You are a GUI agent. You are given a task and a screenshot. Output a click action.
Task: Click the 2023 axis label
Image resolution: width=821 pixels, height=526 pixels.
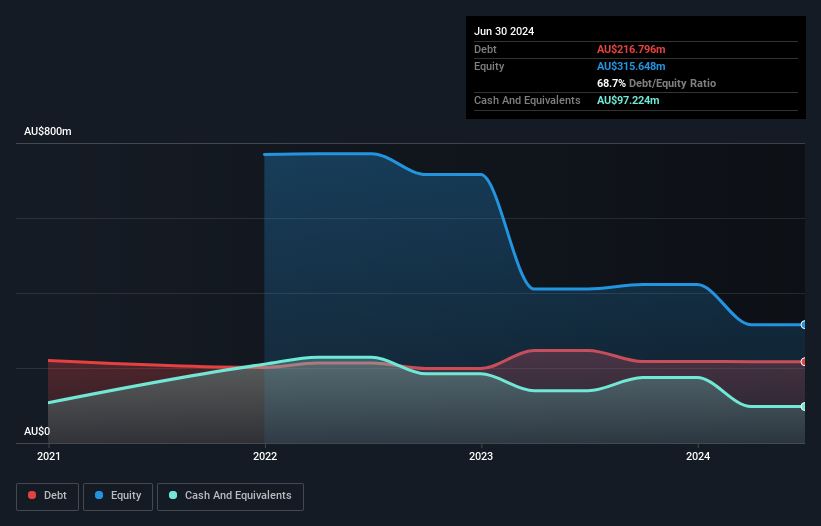(481, 456)
